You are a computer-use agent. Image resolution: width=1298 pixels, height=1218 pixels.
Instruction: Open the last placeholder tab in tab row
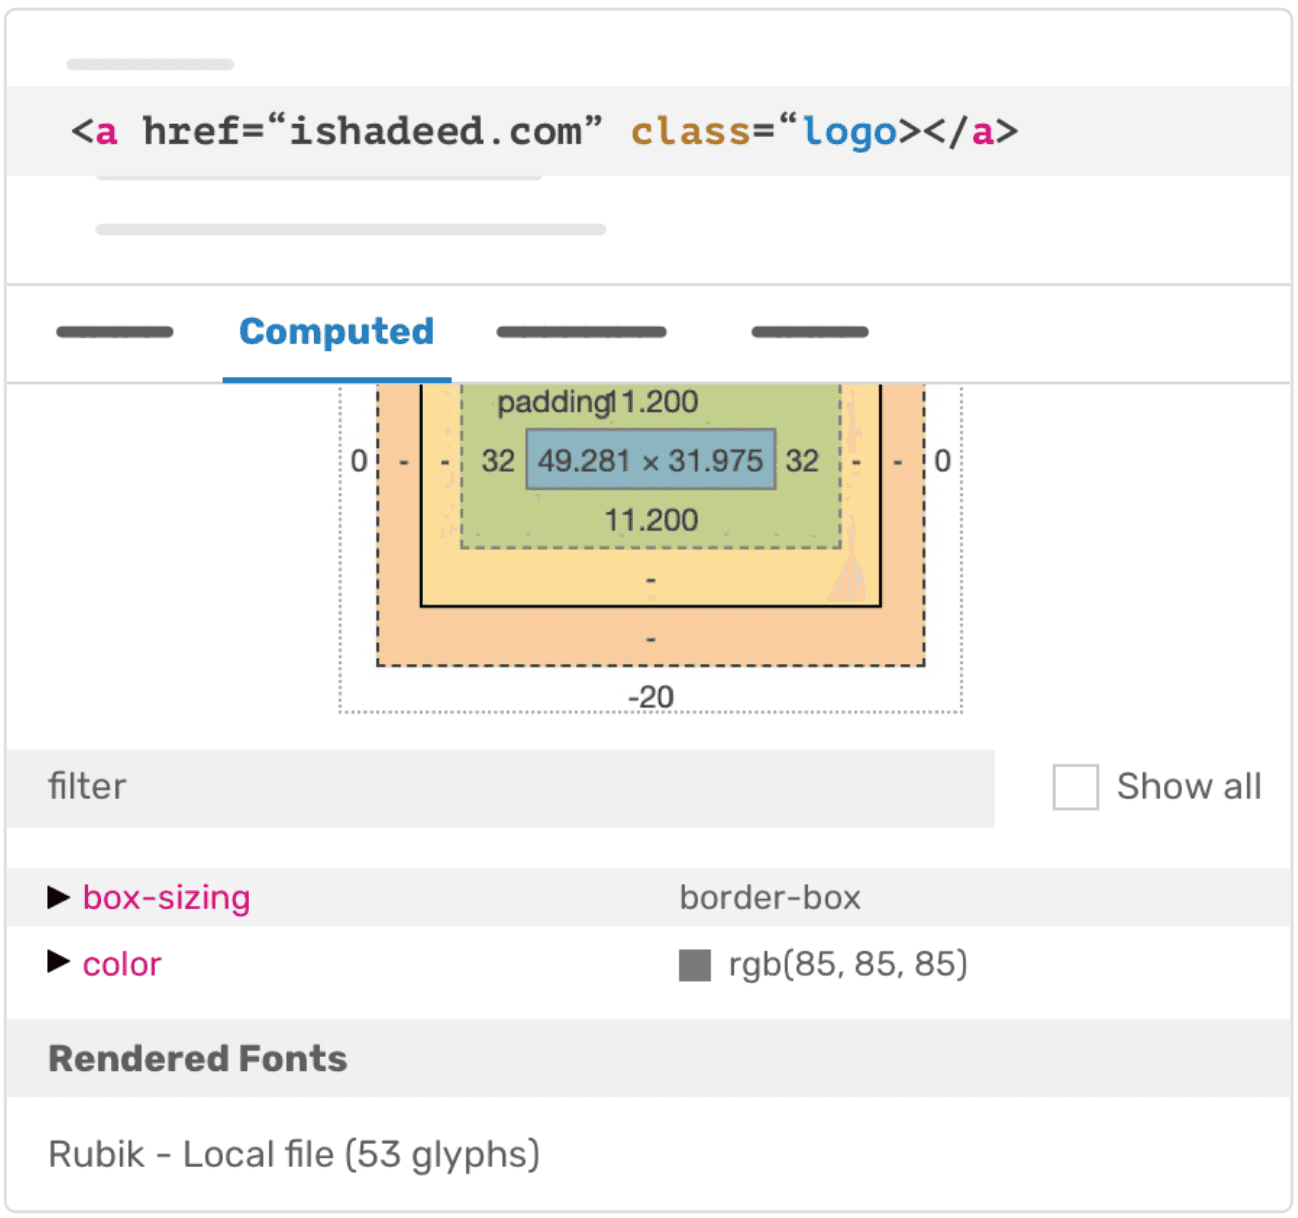tap(809, 332)
